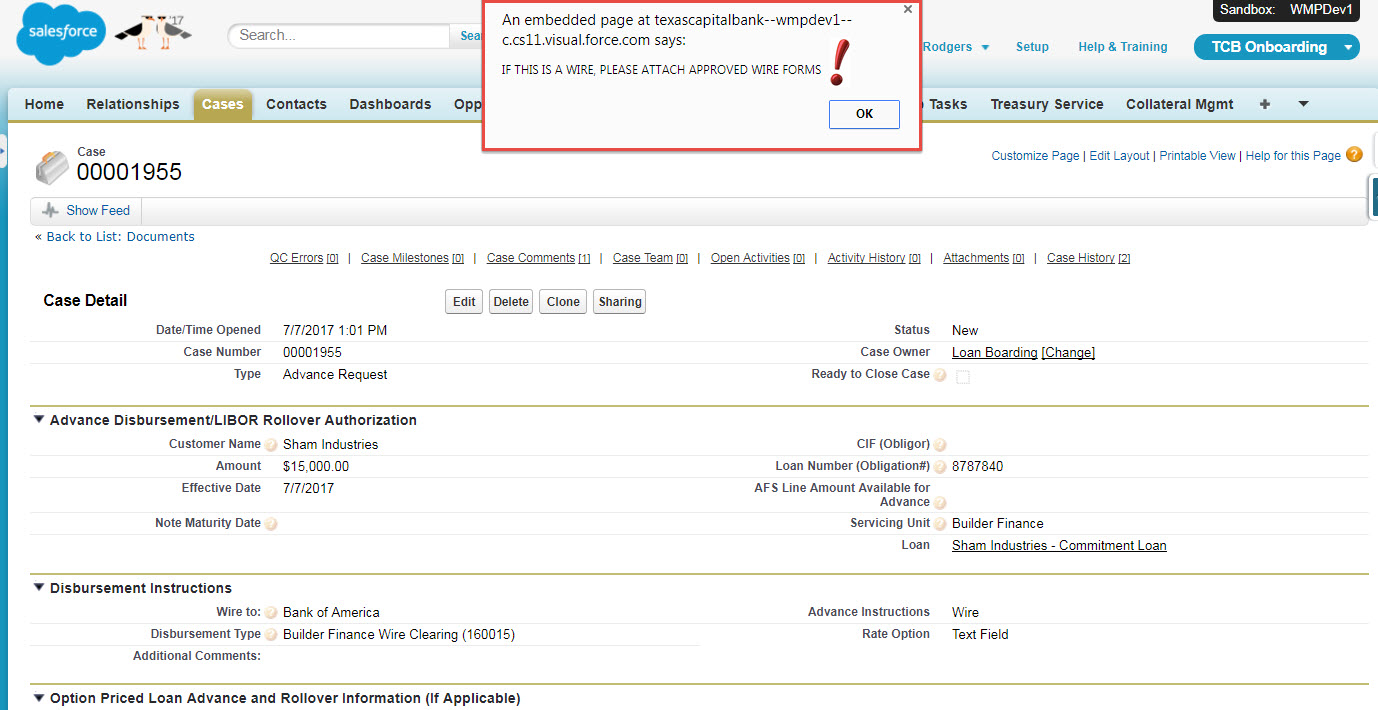Viewport: 1378px width, 710px height.
Task: Click the Case record folder icon
Action: click(x=52, y=167)
